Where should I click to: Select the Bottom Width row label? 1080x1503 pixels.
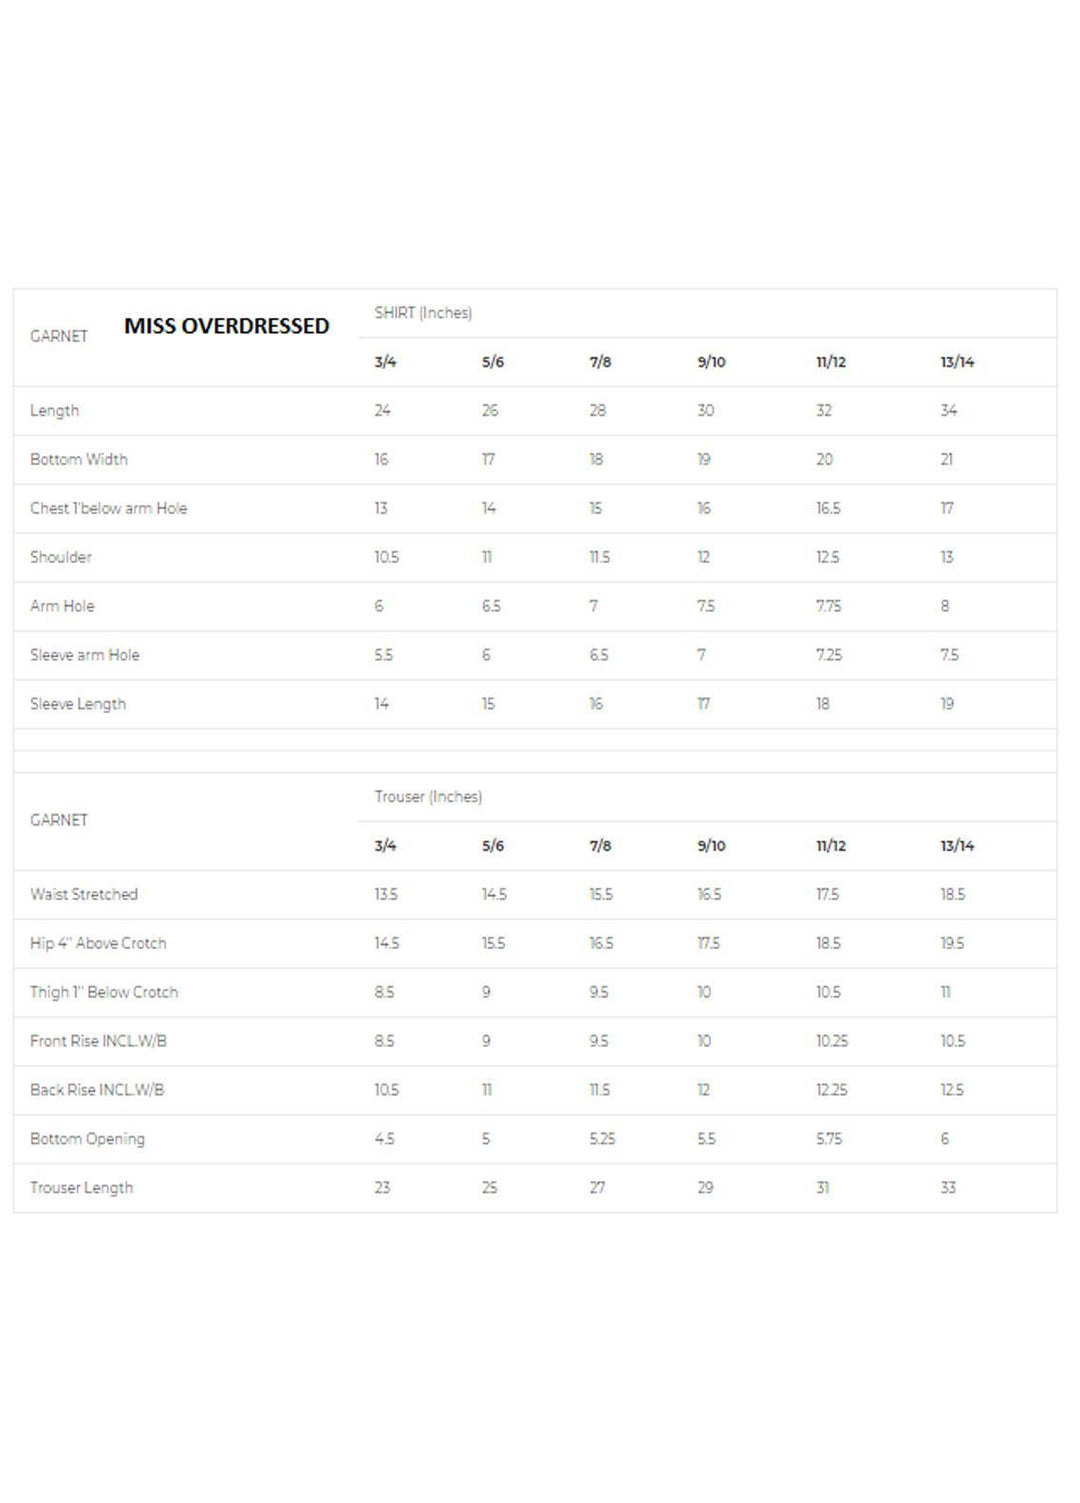coord(79,460)
